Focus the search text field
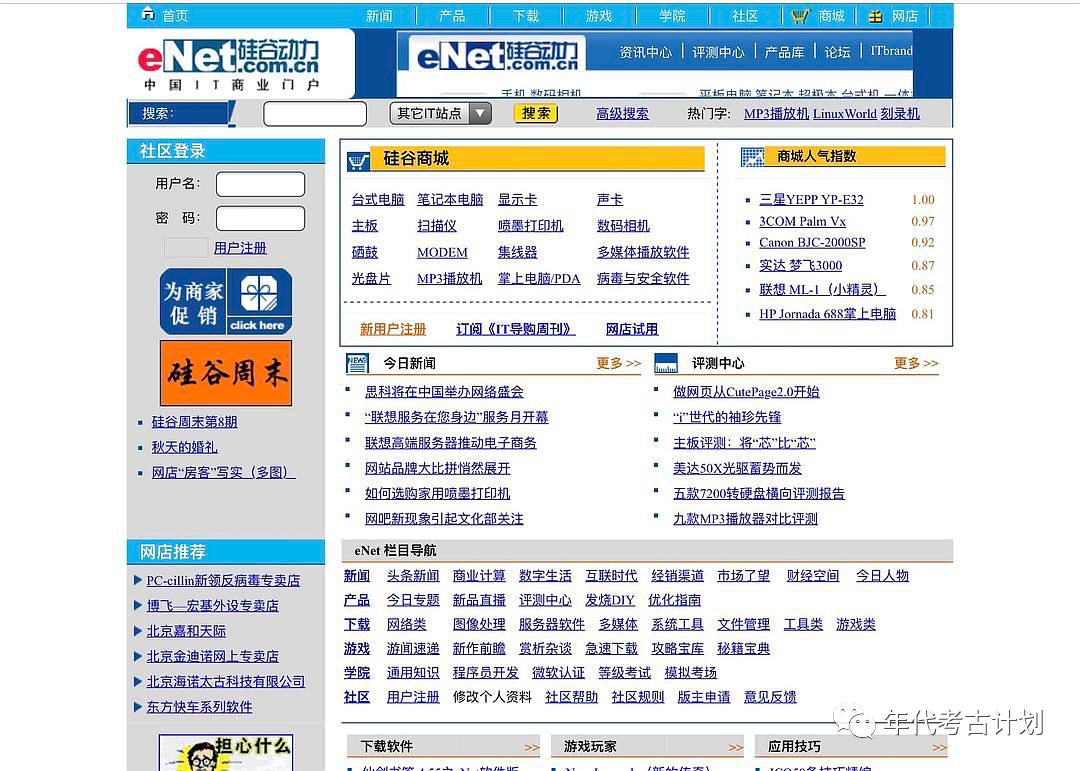The image size is (1080, 771). point(315,114)
